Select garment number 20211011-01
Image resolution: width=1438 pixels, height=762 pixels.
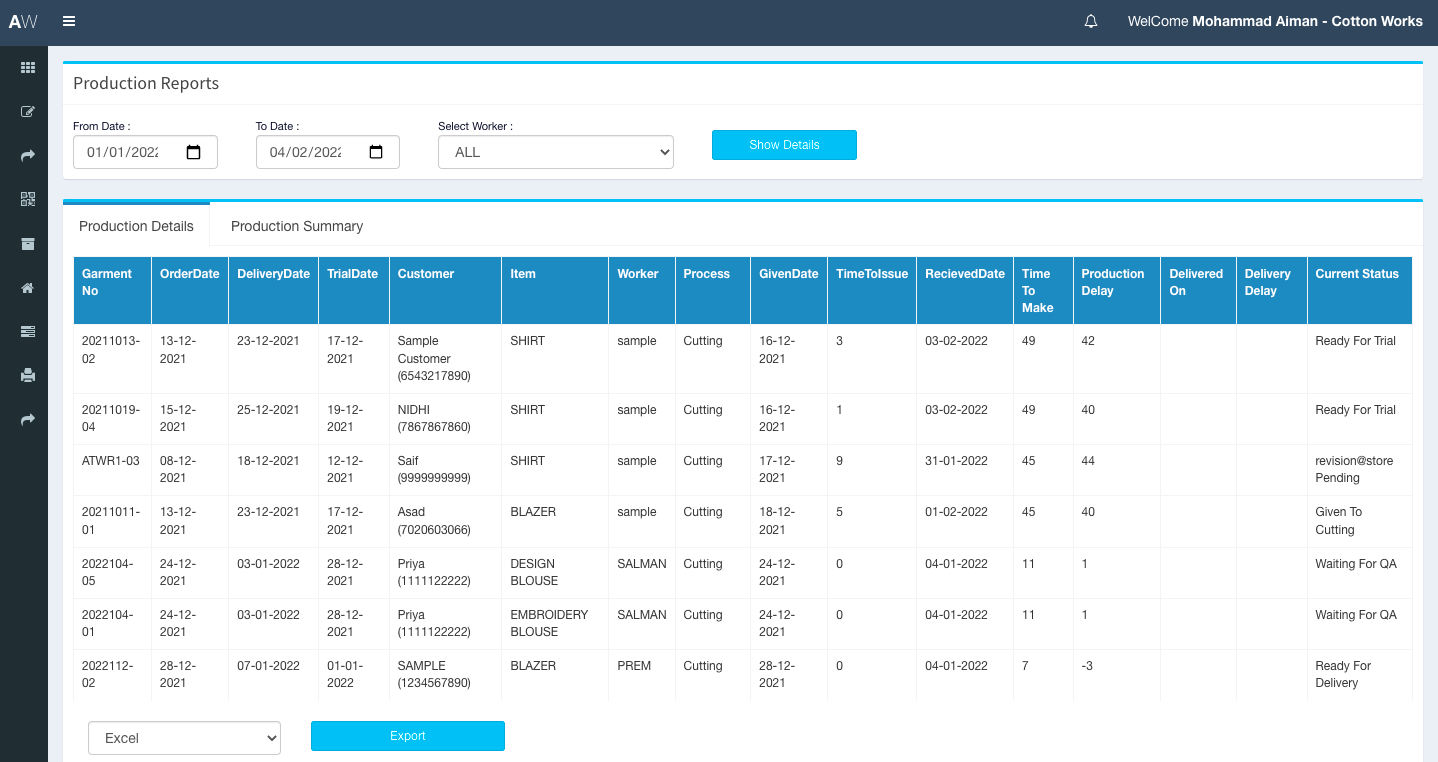click(111, 521)
